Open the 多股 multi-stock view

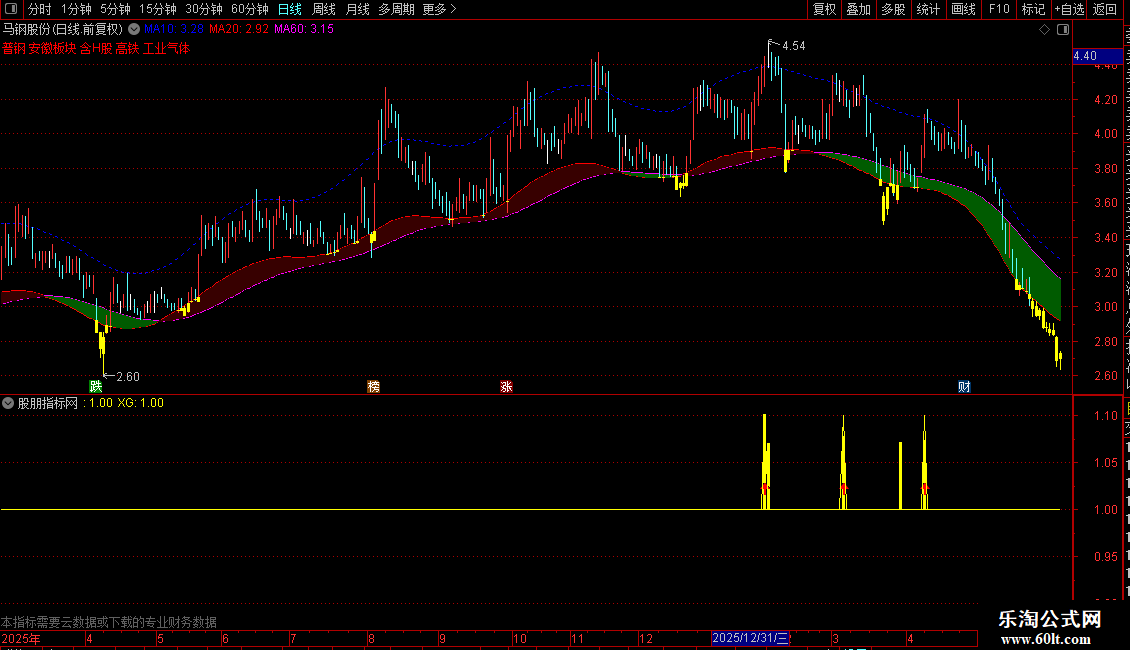click(x=893, y=9)
